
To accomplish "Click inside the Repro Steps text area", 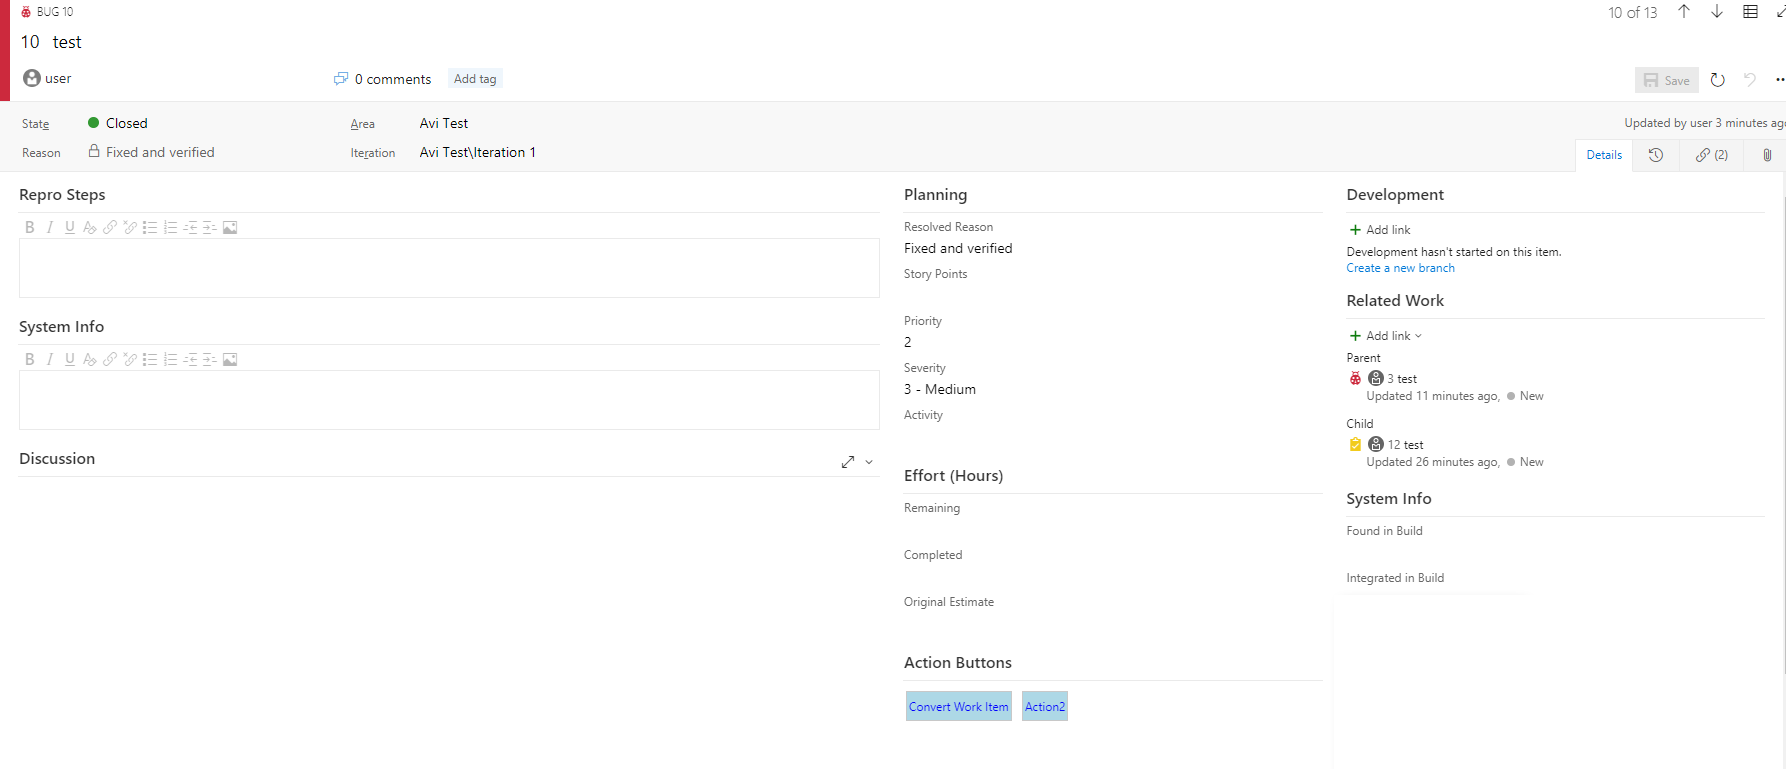I will pyautogui.click(x=448, y=268).
